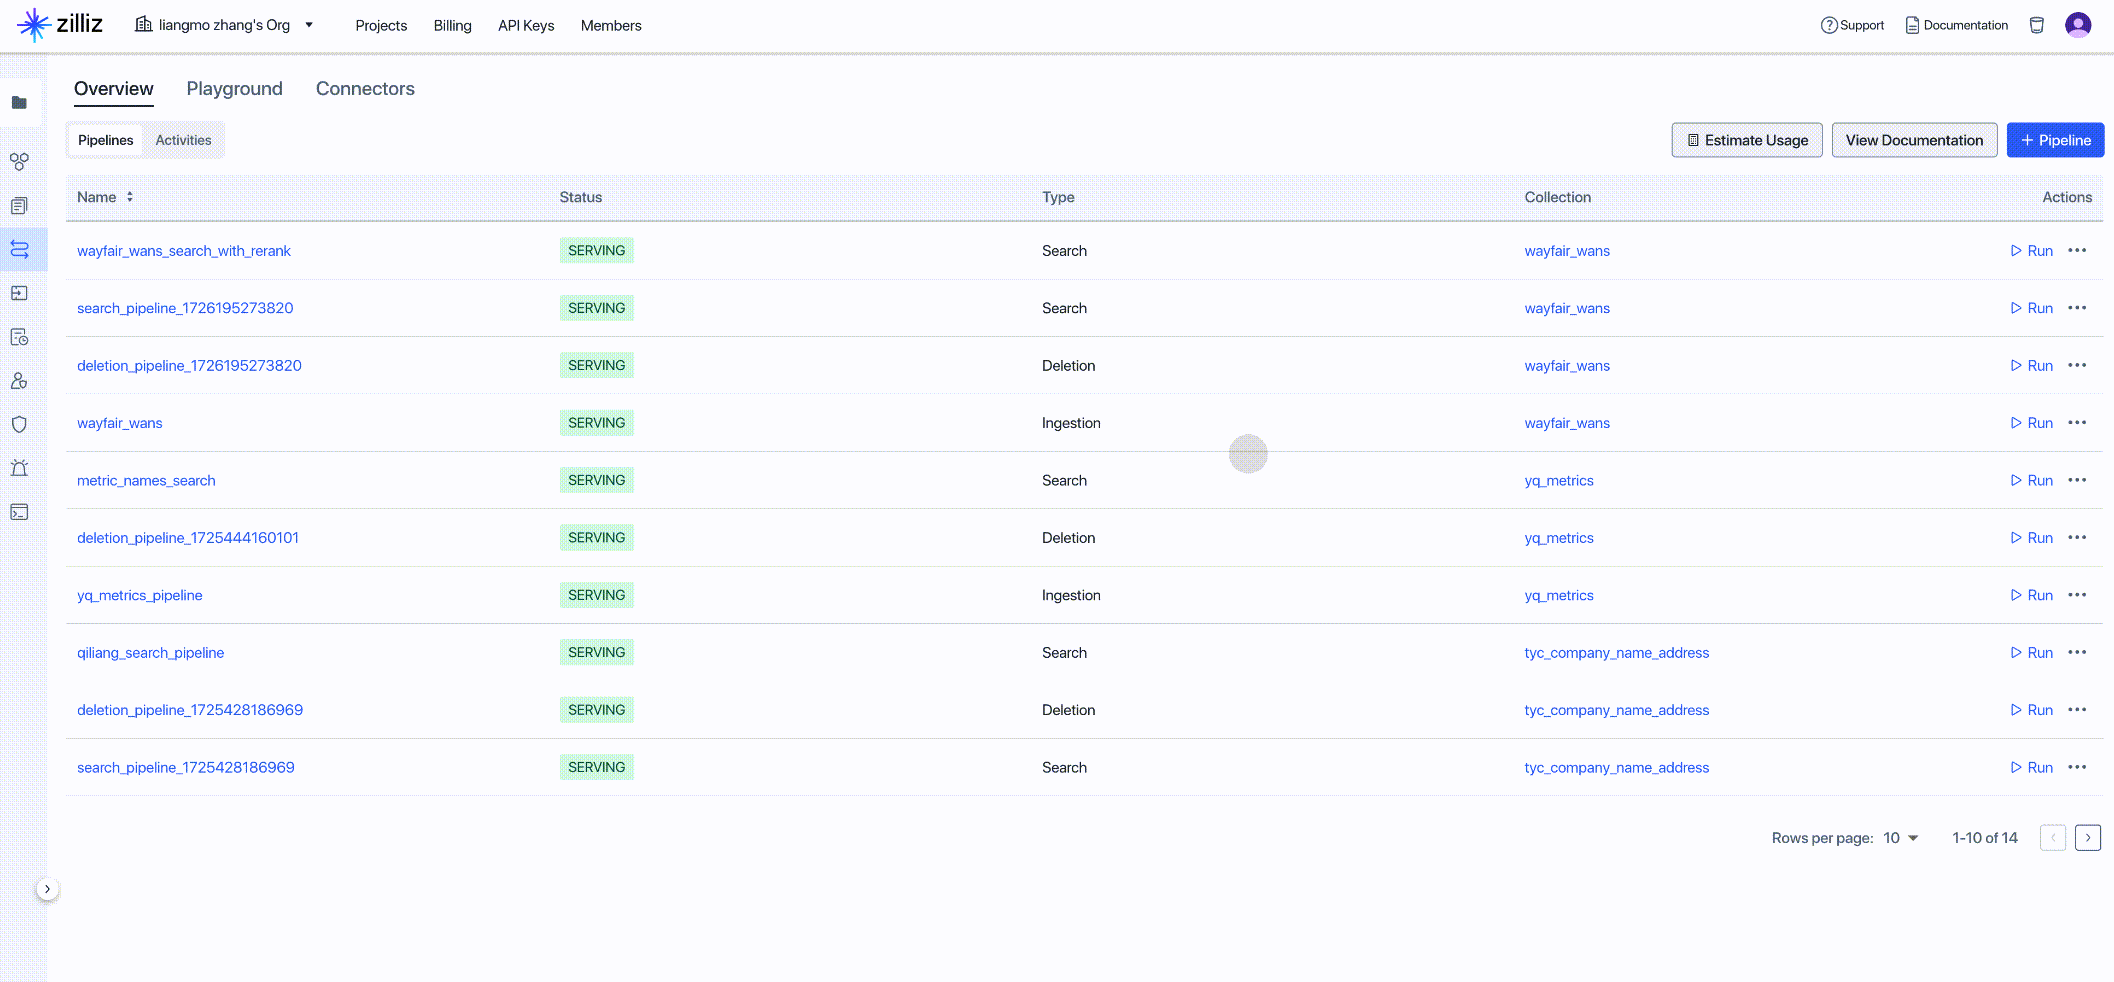Click the terminal console icon in sidebar
This screenshot has width=2114, height=982.
[x=19, y=512]
